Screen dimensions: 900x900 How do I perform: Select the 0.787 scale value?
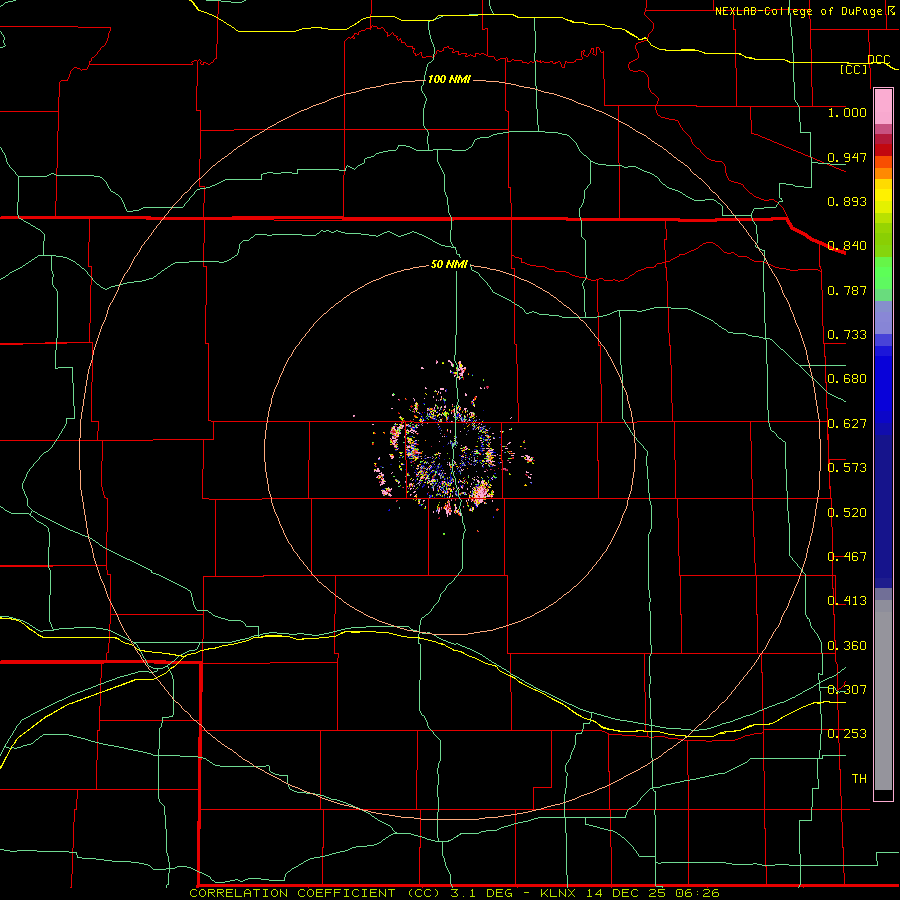pyautogui.click(x=847, y=290)
